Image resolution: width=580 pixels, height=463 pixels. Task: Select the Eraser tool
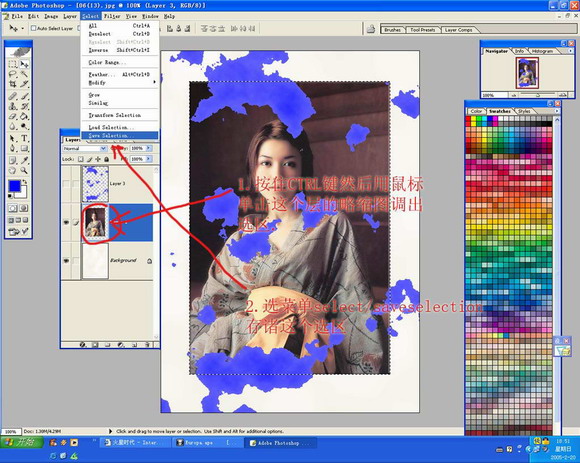click(12, 116)
